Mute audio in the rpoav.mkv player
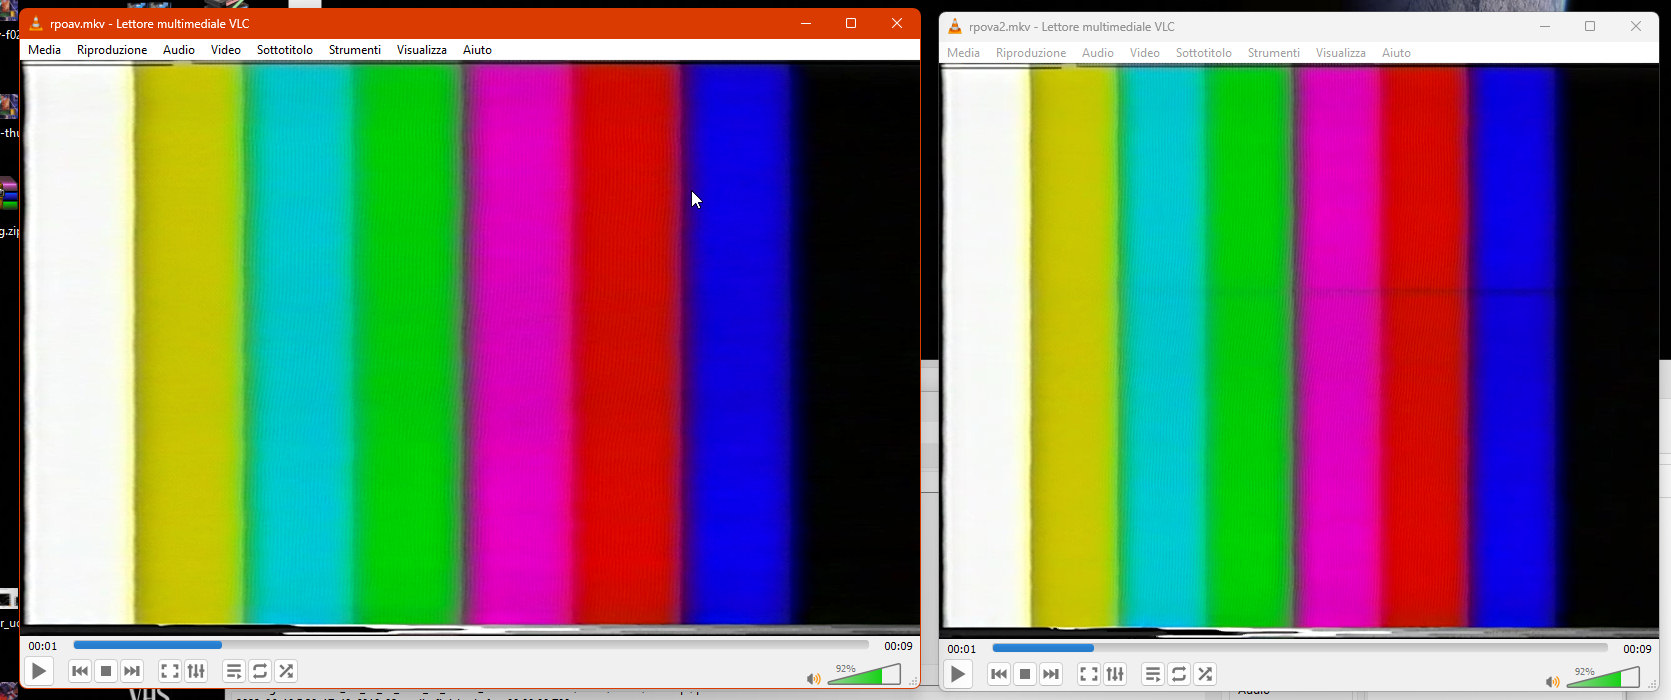Screen dimensions: 1671x700 click(x=813, y=679)
